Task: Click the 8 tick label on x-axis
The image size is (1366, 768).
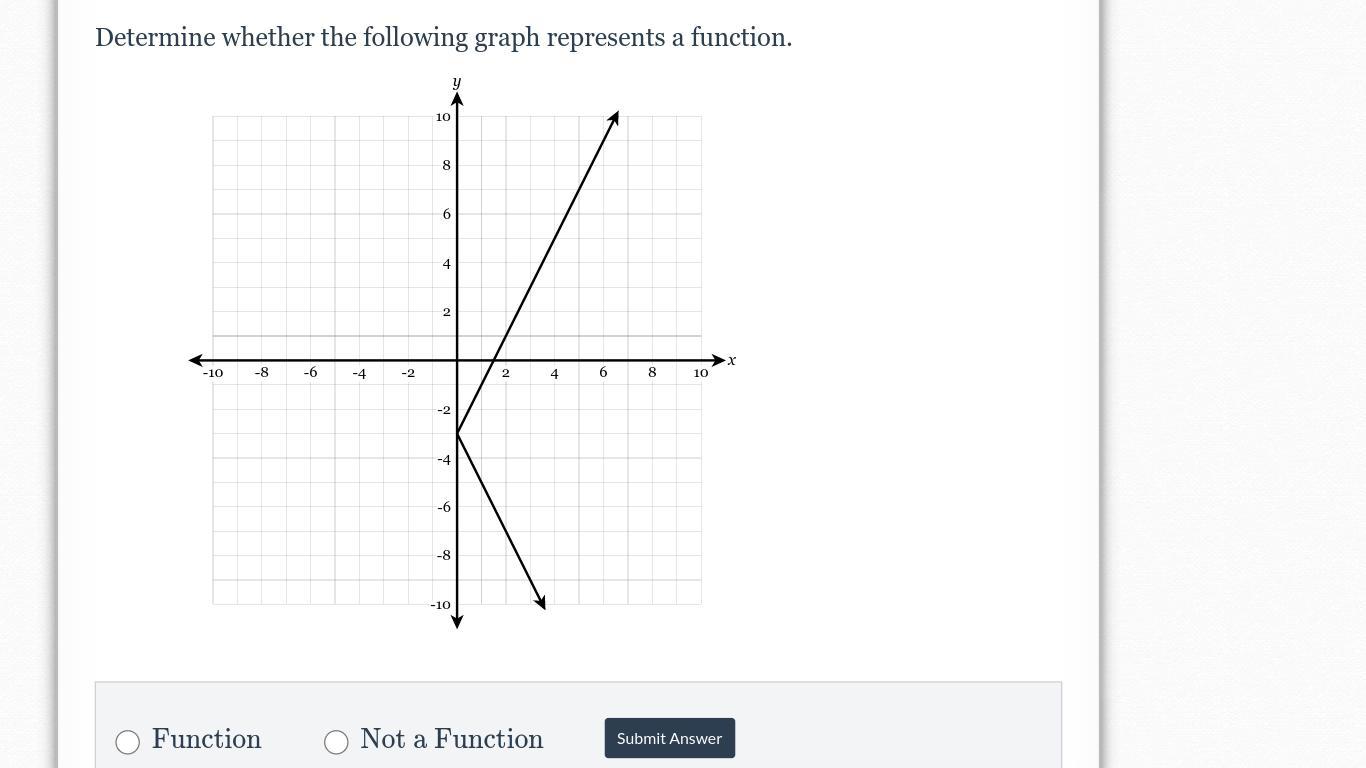Action: pyautogui.click(x=652, y=372)
